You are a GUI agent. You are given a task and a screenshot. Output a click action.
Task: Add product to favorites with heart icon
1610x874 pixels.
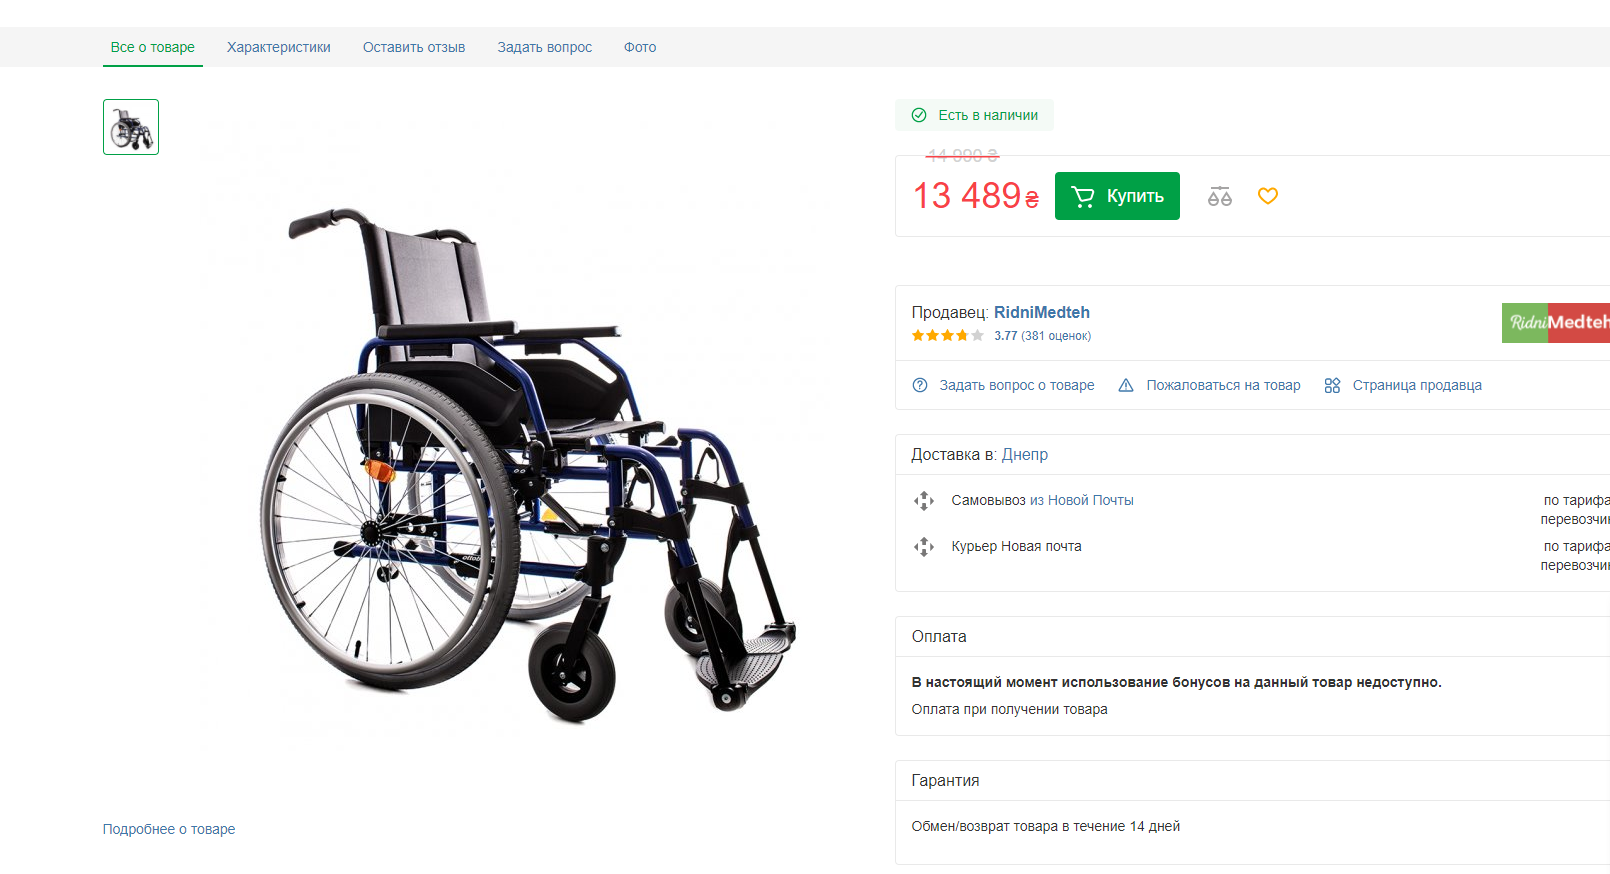[x=1268, y=196]
